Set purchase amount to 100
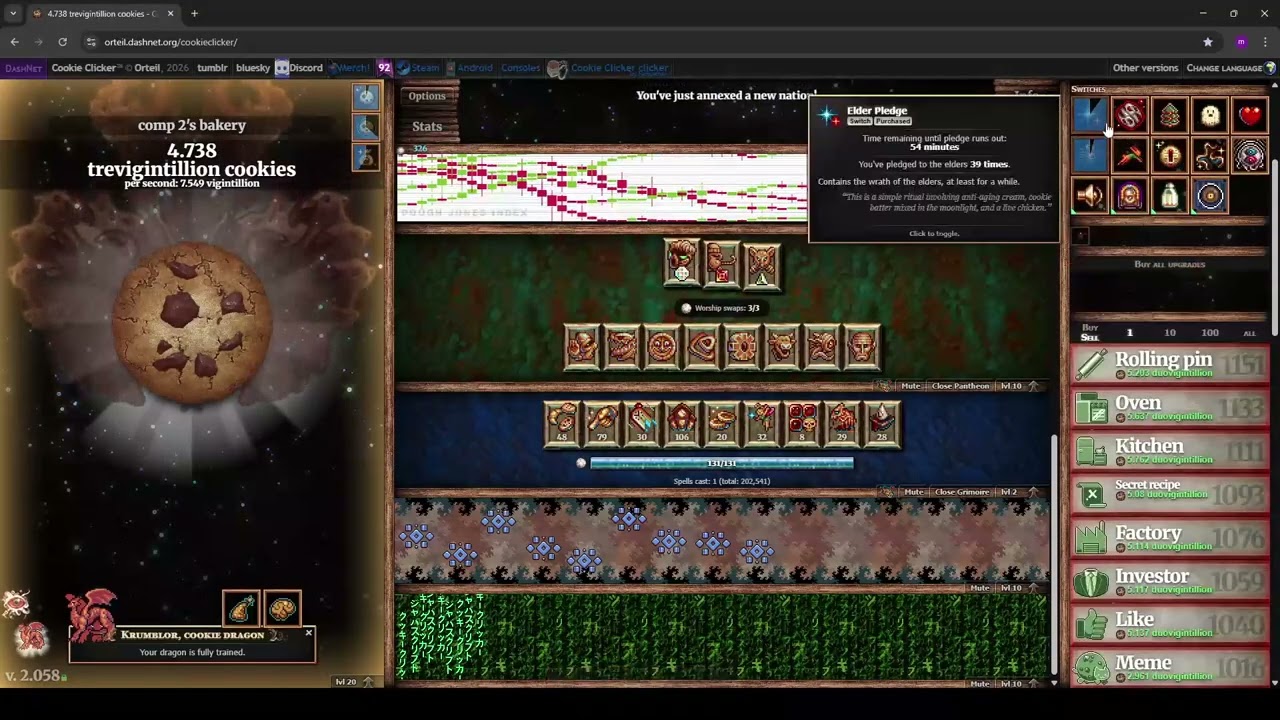 click(1210, 333)
